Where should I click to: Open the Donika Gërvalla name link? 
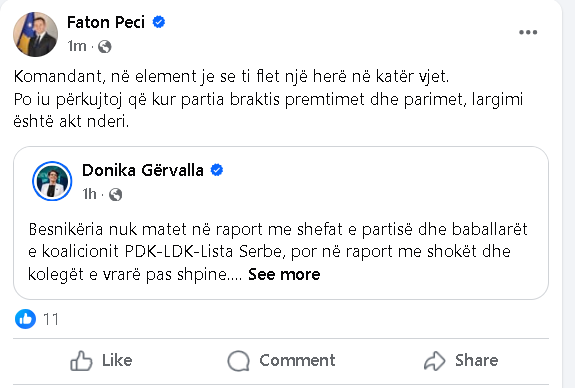coord(143,171)
